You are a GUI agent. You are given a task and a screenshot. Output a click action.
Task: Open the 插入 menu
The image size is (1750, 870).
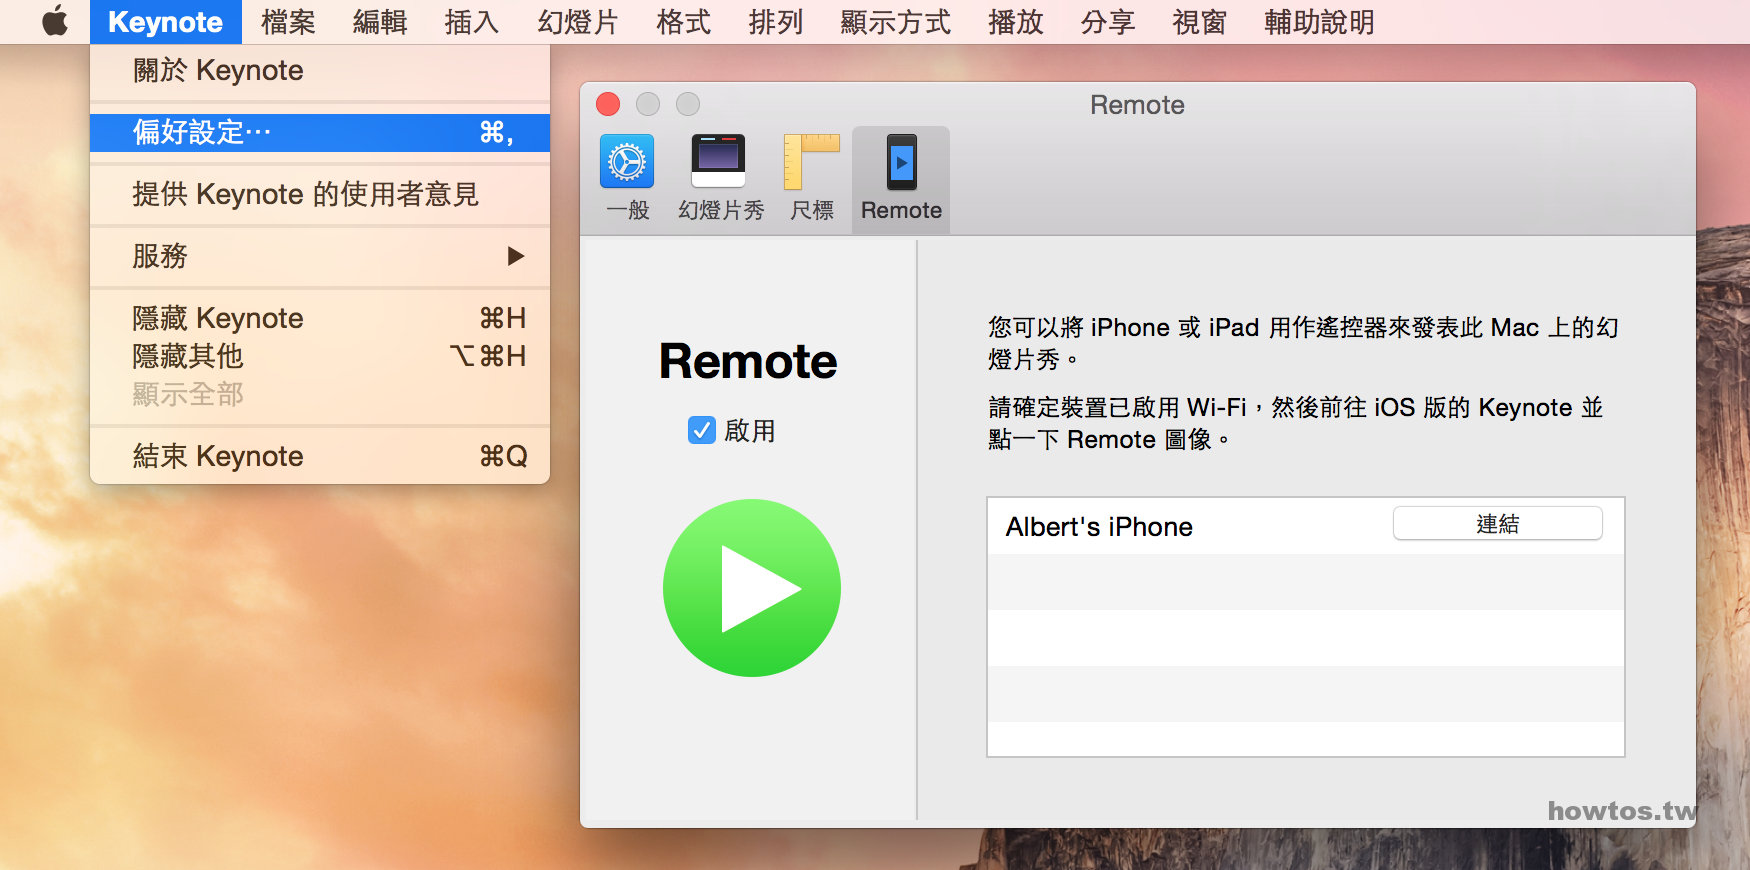coord(472,22)
